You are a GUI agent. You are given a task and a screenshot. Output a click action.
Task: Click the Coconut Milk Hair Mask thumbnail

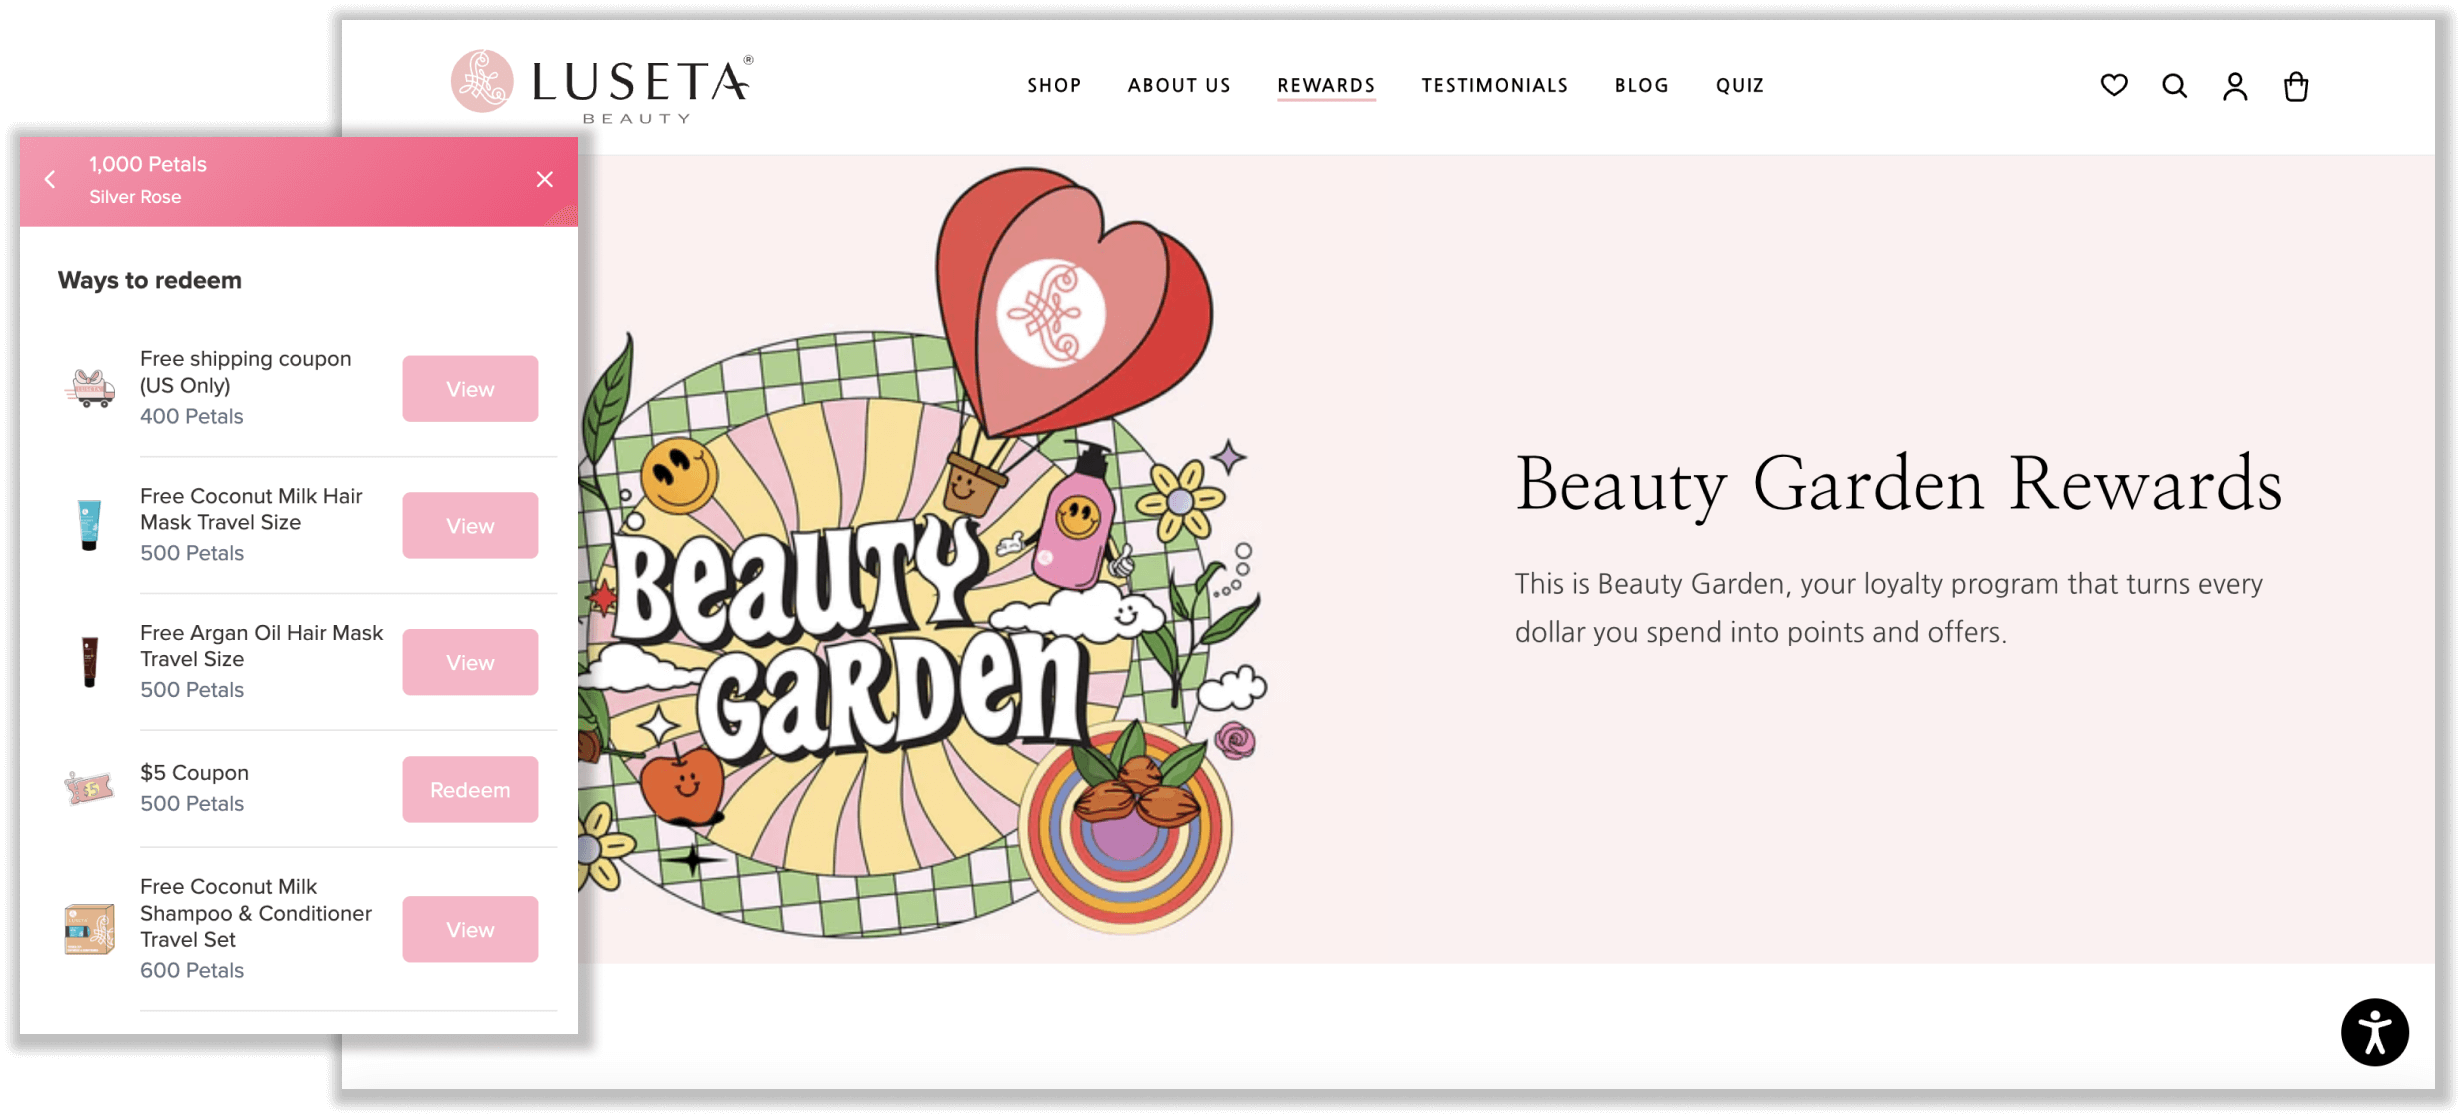click(89, 524)
